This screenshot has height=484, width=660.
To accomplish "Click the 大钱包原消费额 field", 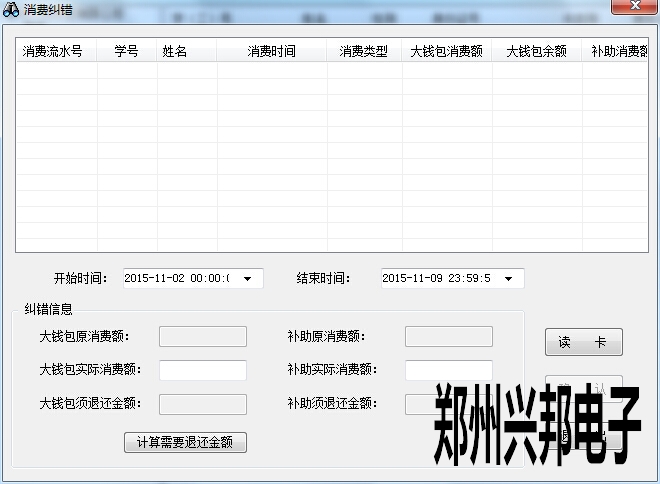I will point(203,337).
